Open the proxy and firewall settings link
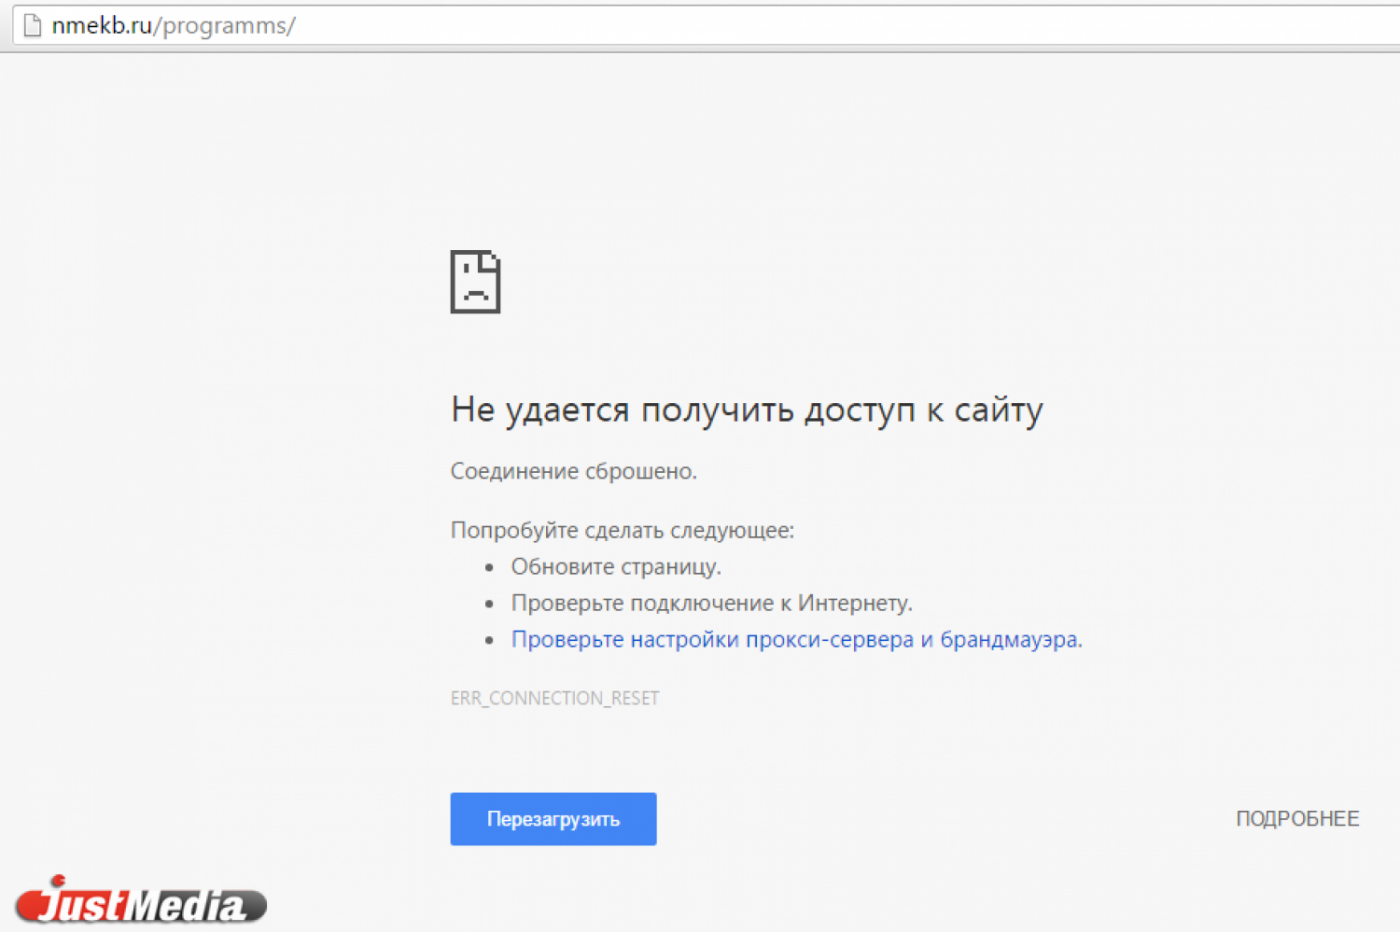Image resolution: width=1400 pixels, height=932 pixels. (x=796, y=639)
